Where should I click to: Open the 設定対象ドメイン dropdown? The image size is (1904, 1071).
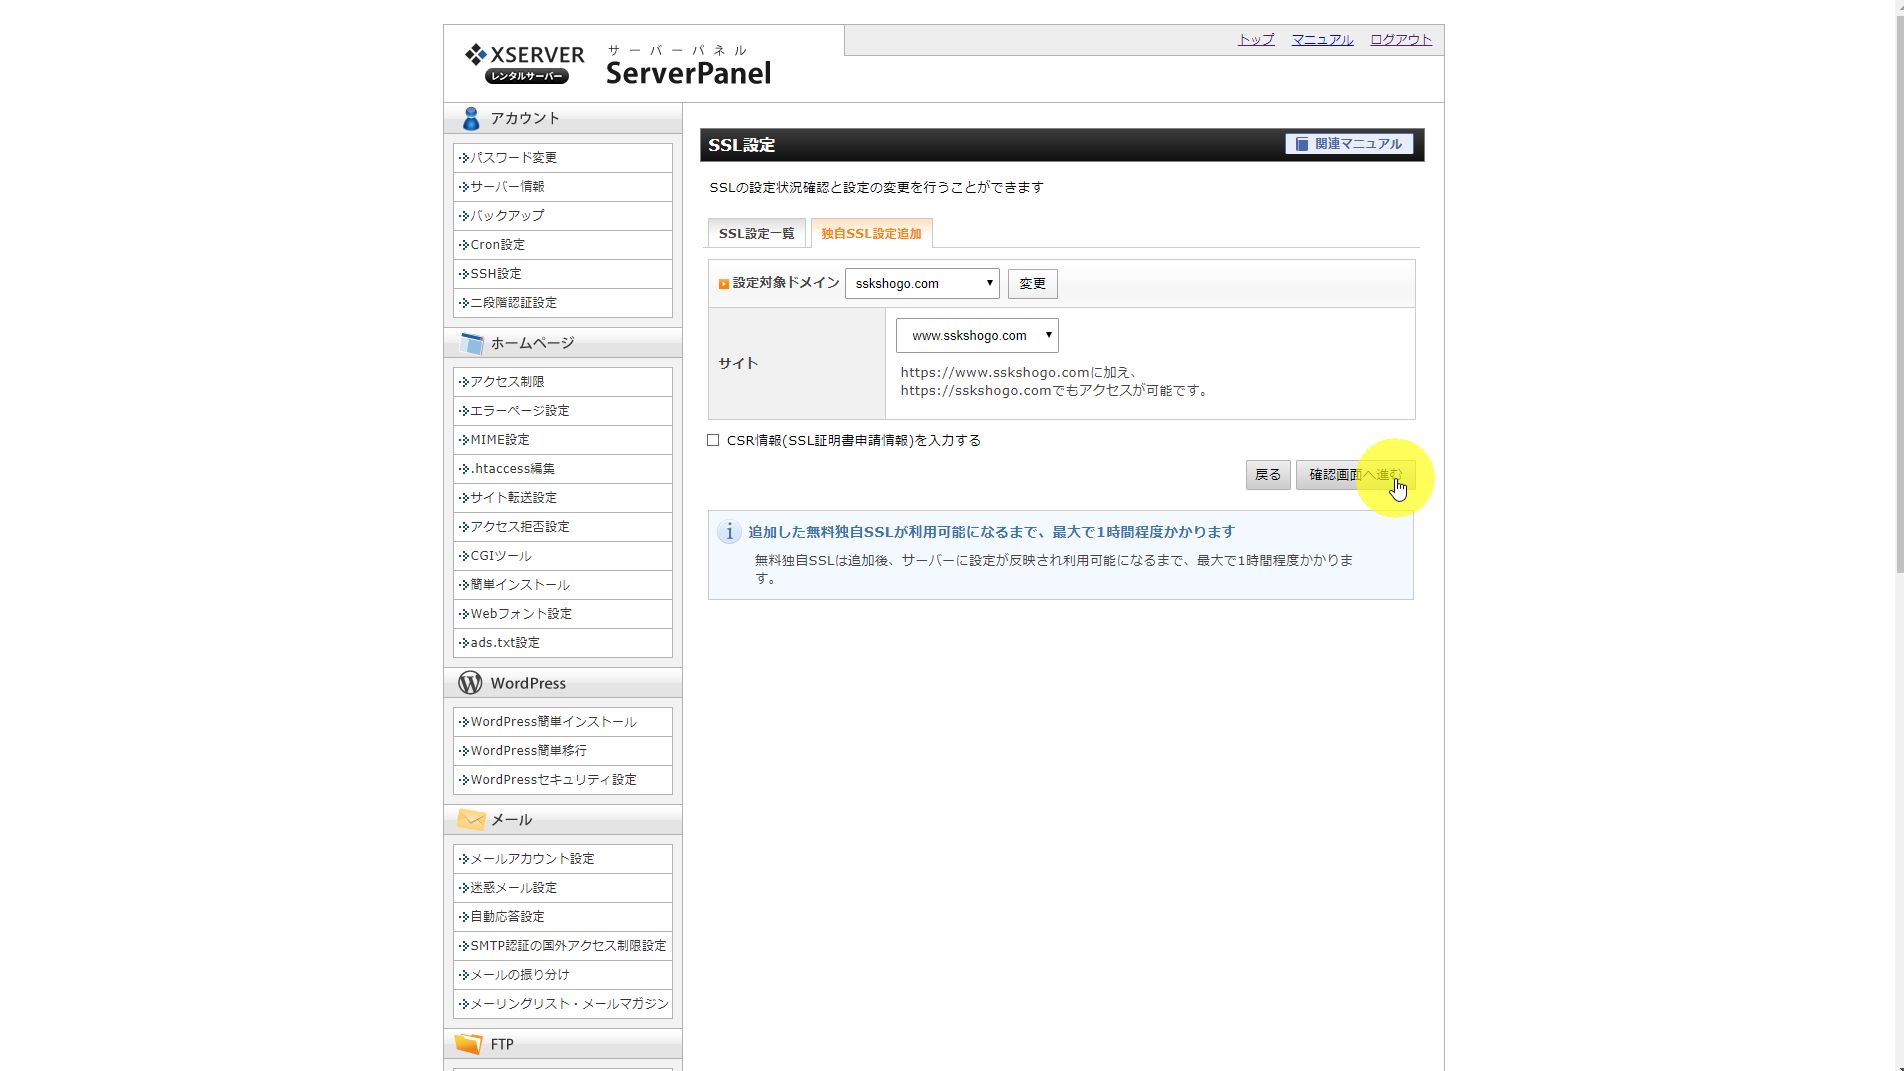point(921,283)
